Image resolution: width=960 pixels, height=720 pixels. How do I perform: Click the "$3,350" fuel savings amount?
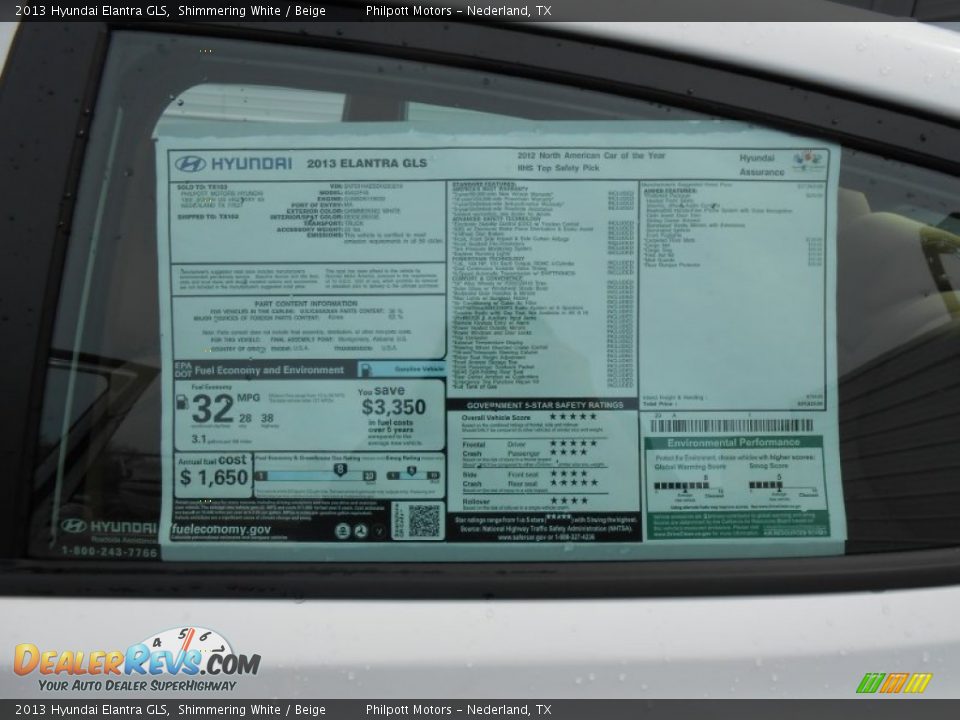[393, 407]
